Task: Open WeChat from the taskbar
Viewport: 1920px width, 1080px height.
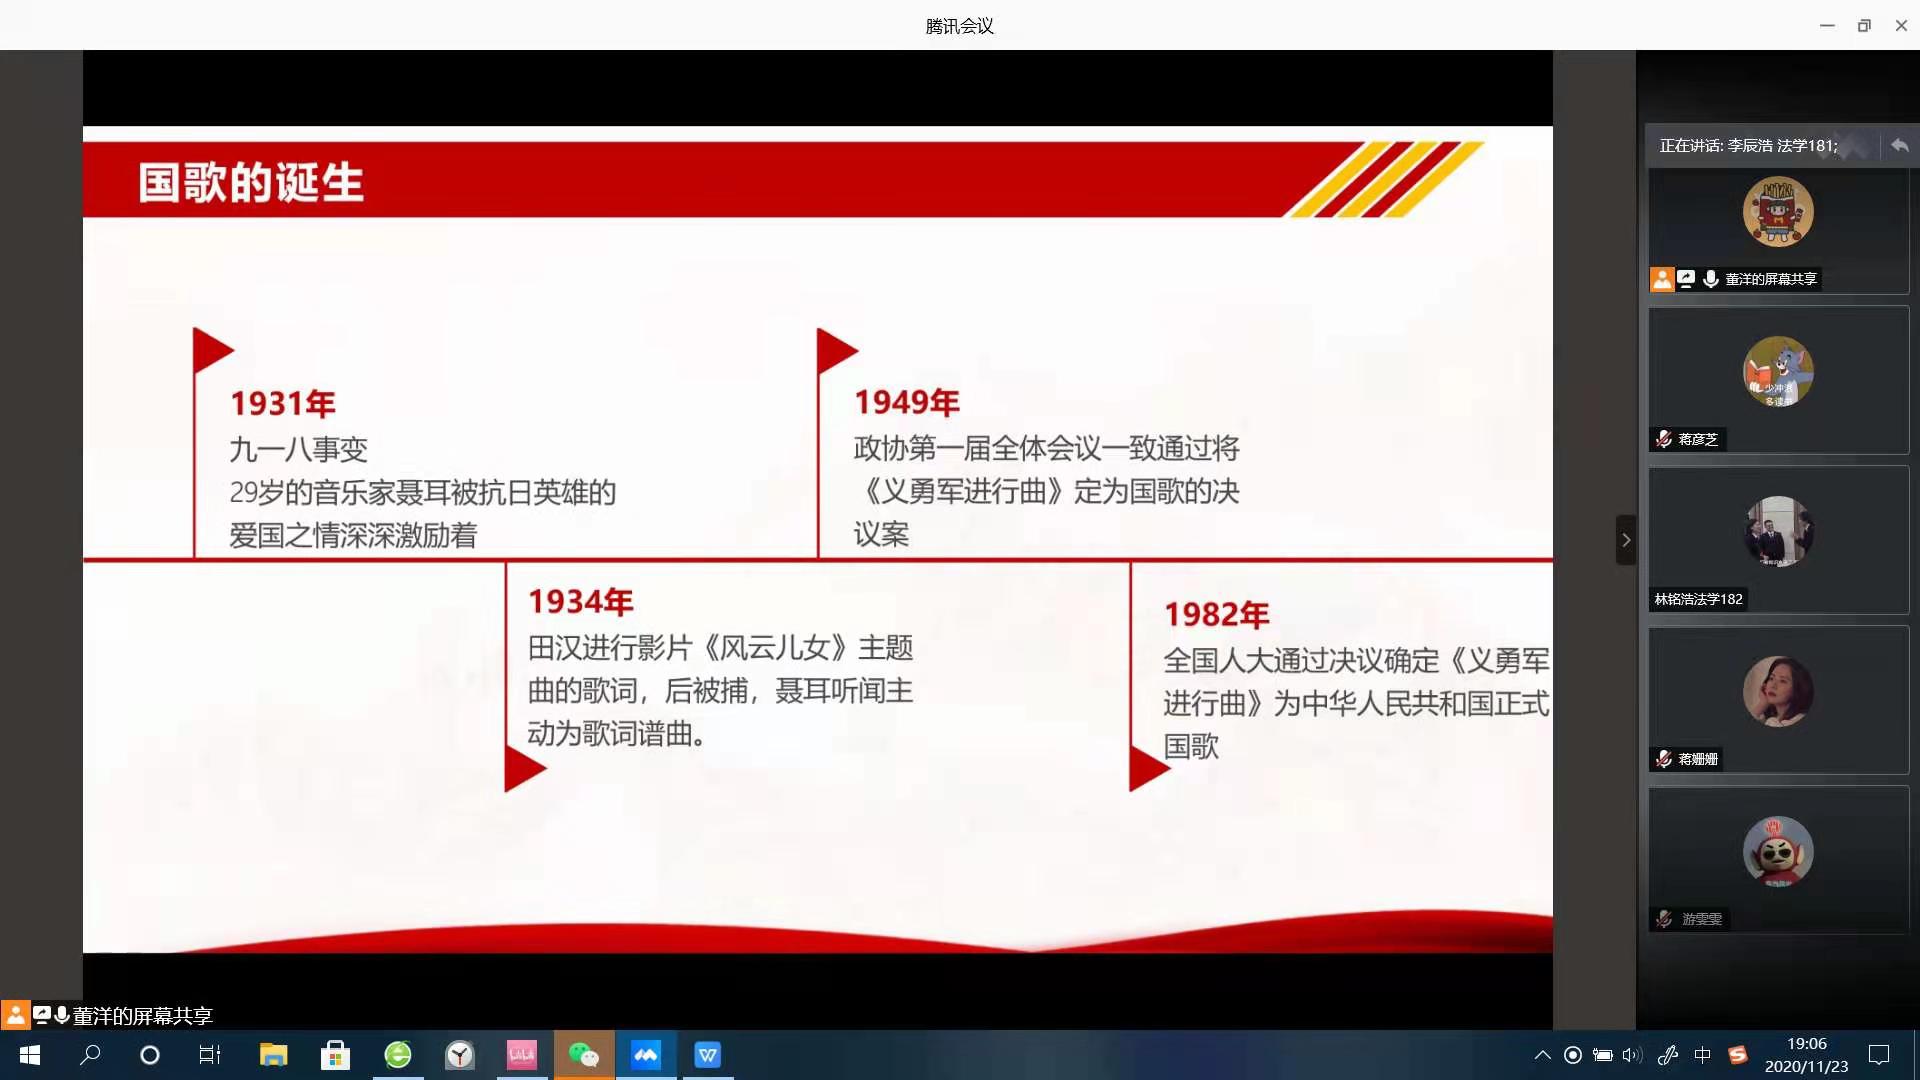Action: pyautogui.click(x=583, y=1055)
